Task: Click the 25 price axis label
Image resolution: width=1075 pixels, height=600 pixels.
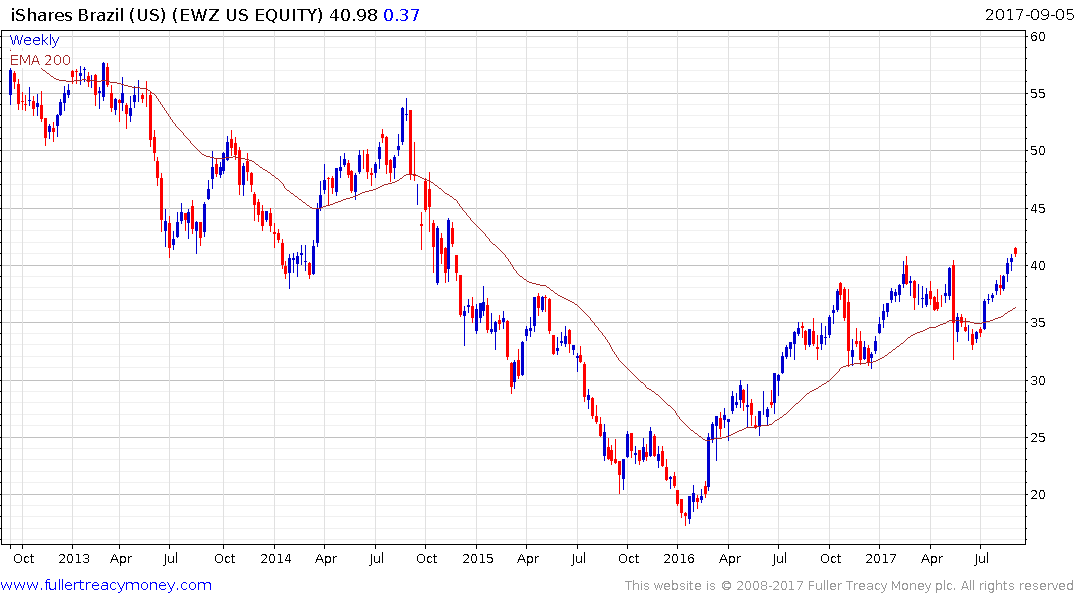Action: tap(1037, 437)
